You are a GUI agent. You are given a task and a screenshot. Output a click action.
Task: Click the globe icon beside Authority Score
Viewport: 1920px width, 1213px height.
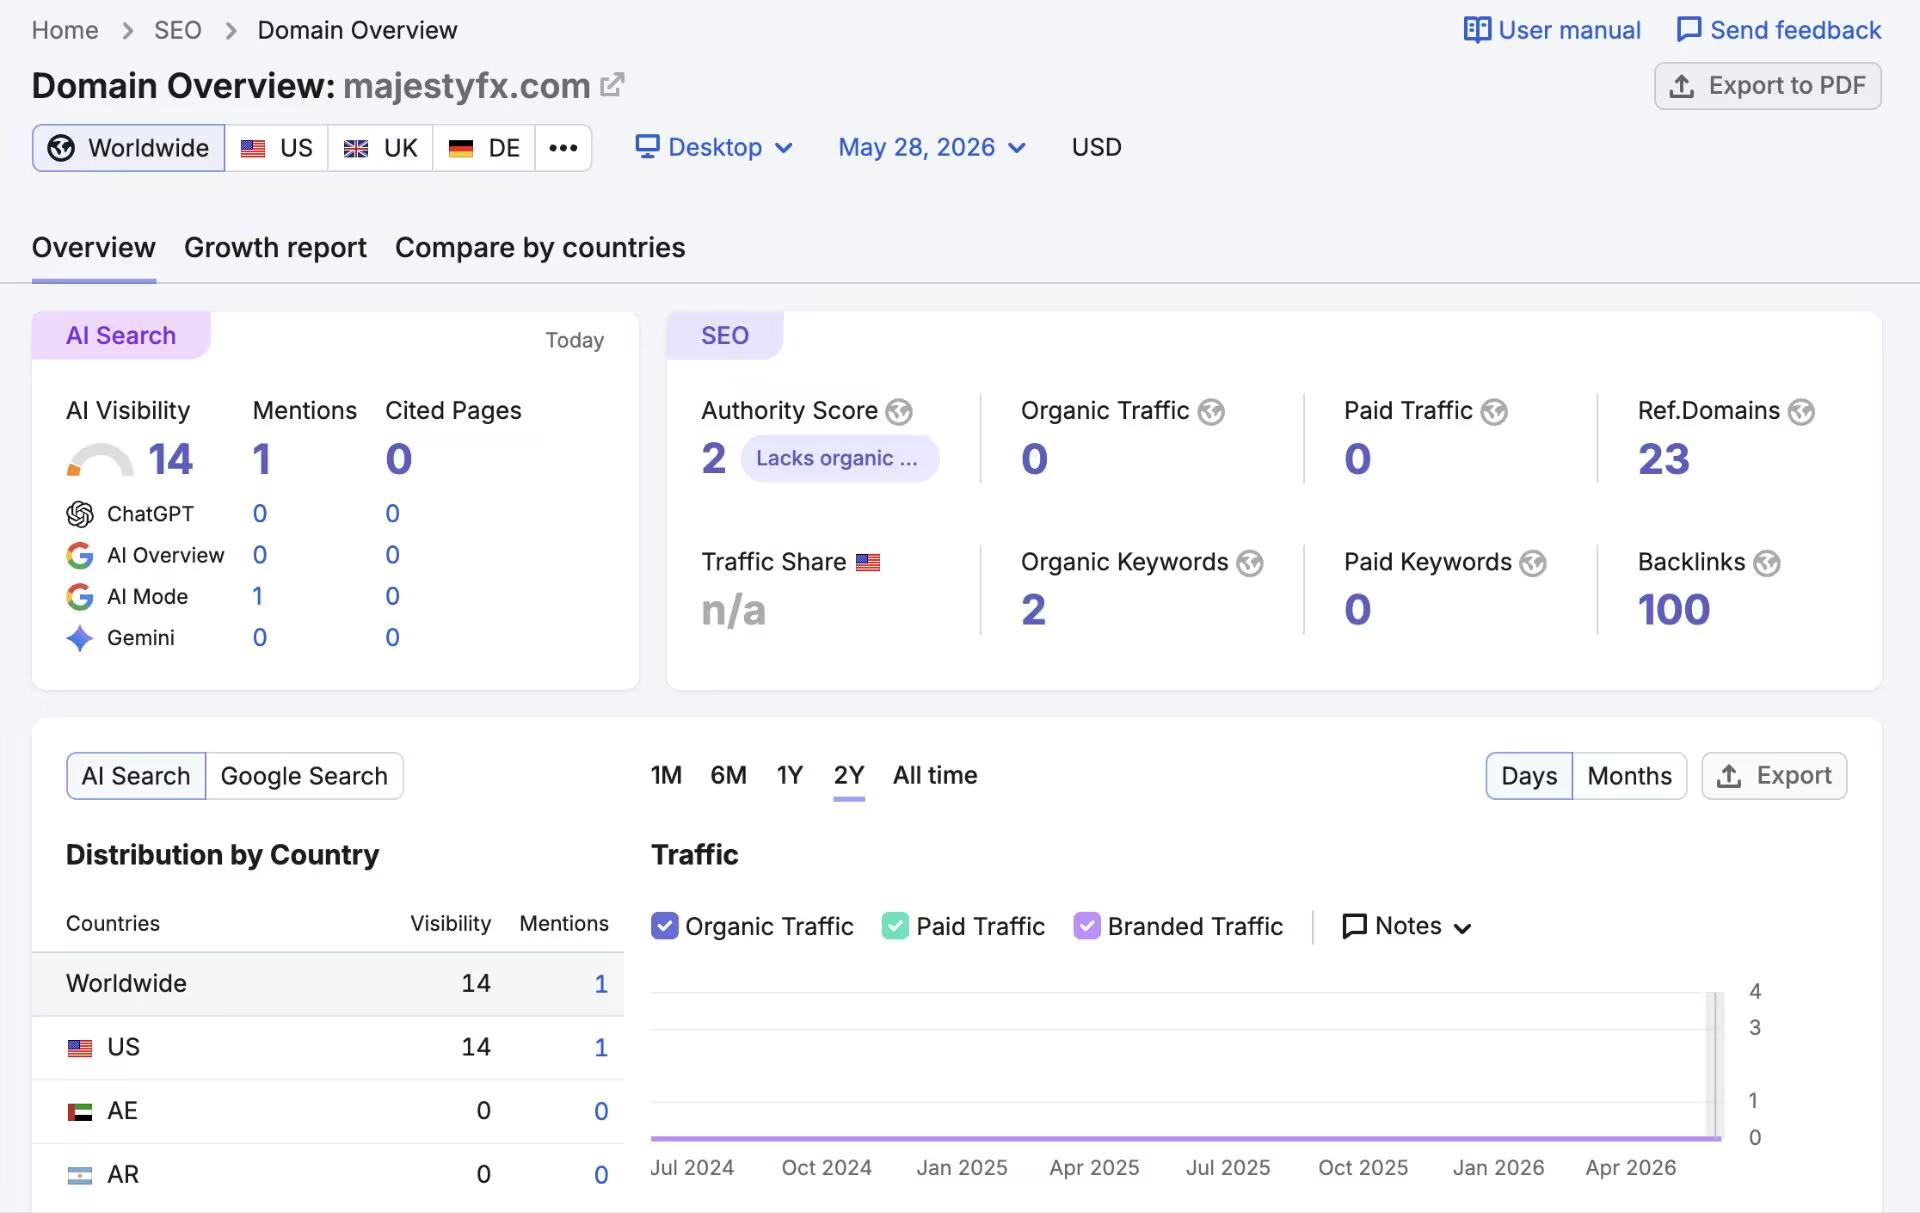click(899, 412)
